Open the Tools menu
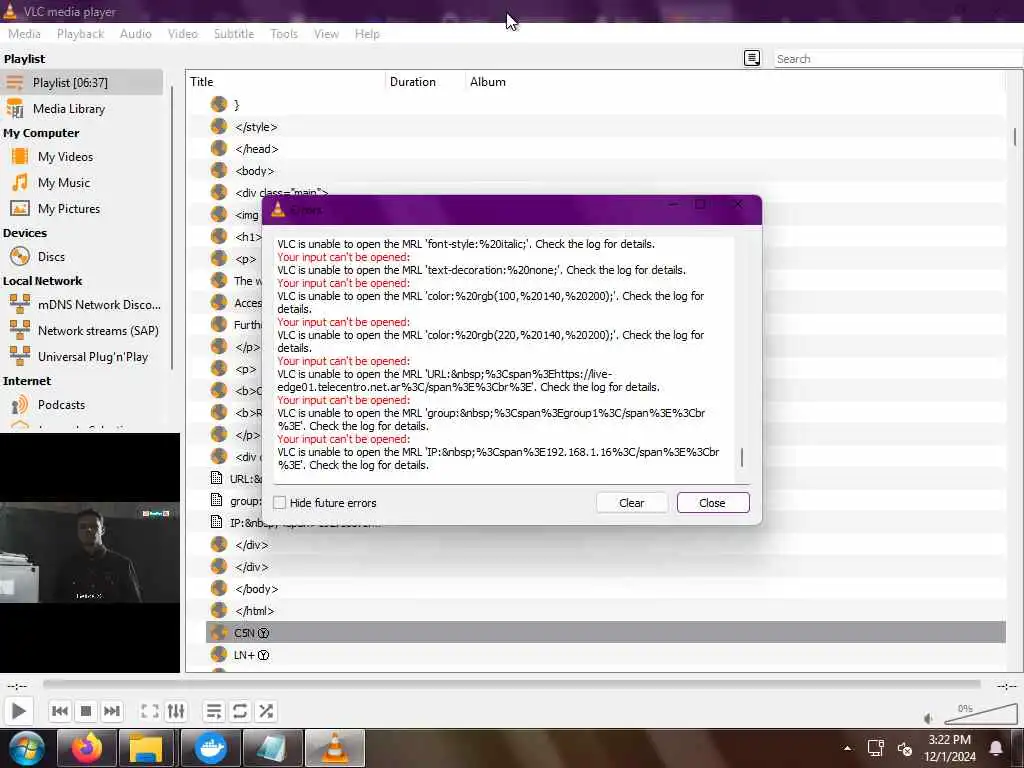The image size is (1024, 768). (x=283, y=33)
